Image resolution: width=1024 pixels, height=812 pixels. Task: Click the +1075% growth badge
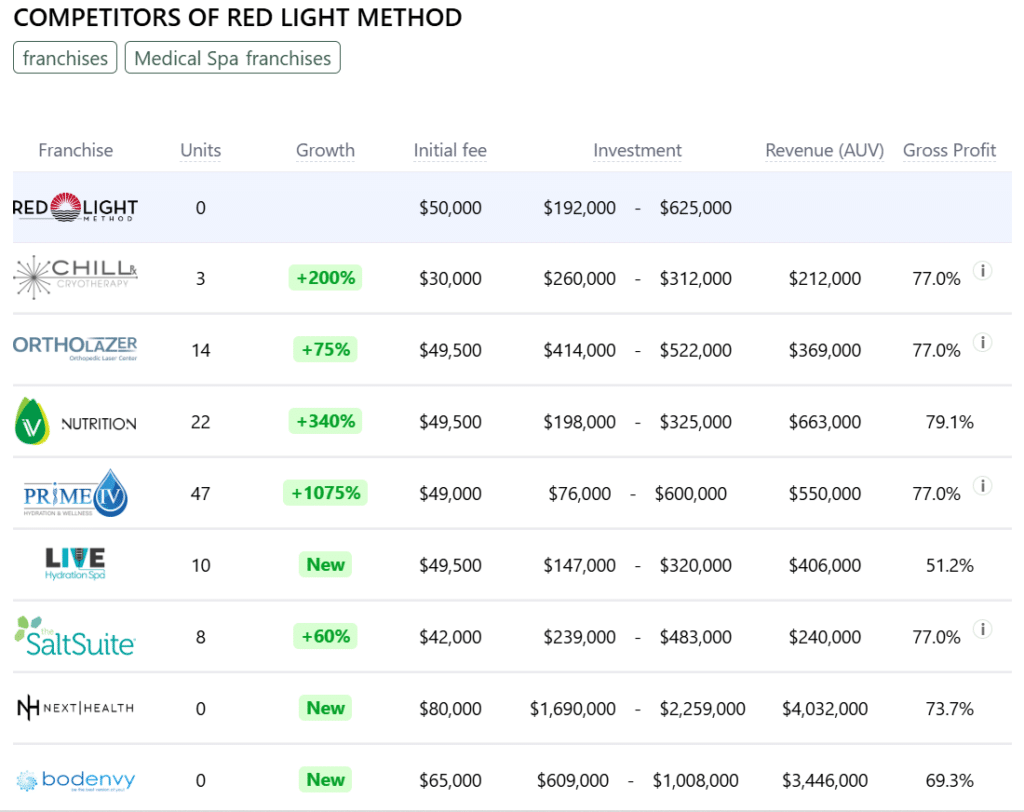(x=325, y=493)
